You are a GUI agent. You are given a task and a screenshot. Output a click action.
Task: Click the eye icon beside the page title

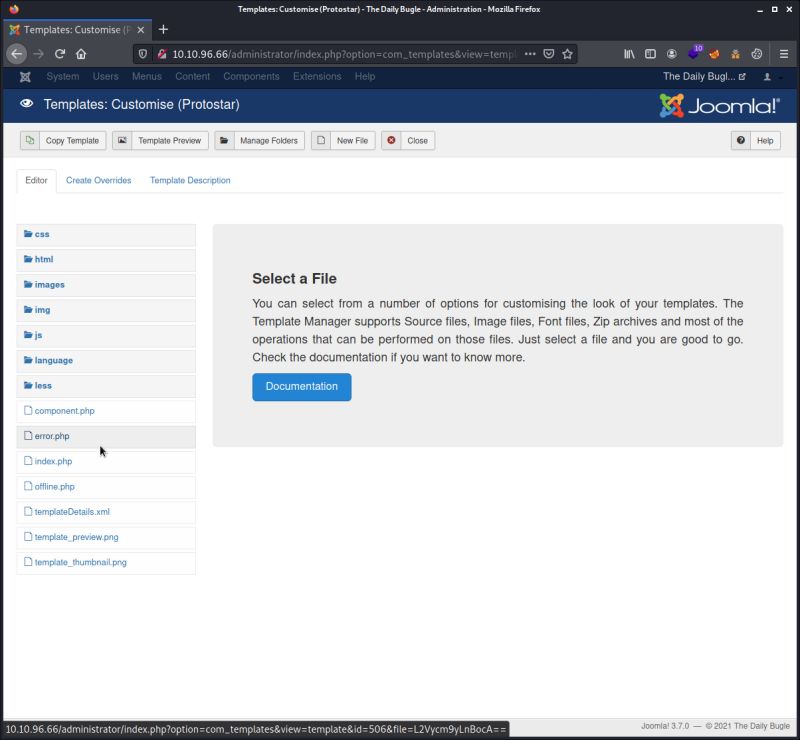coord(26,103)
